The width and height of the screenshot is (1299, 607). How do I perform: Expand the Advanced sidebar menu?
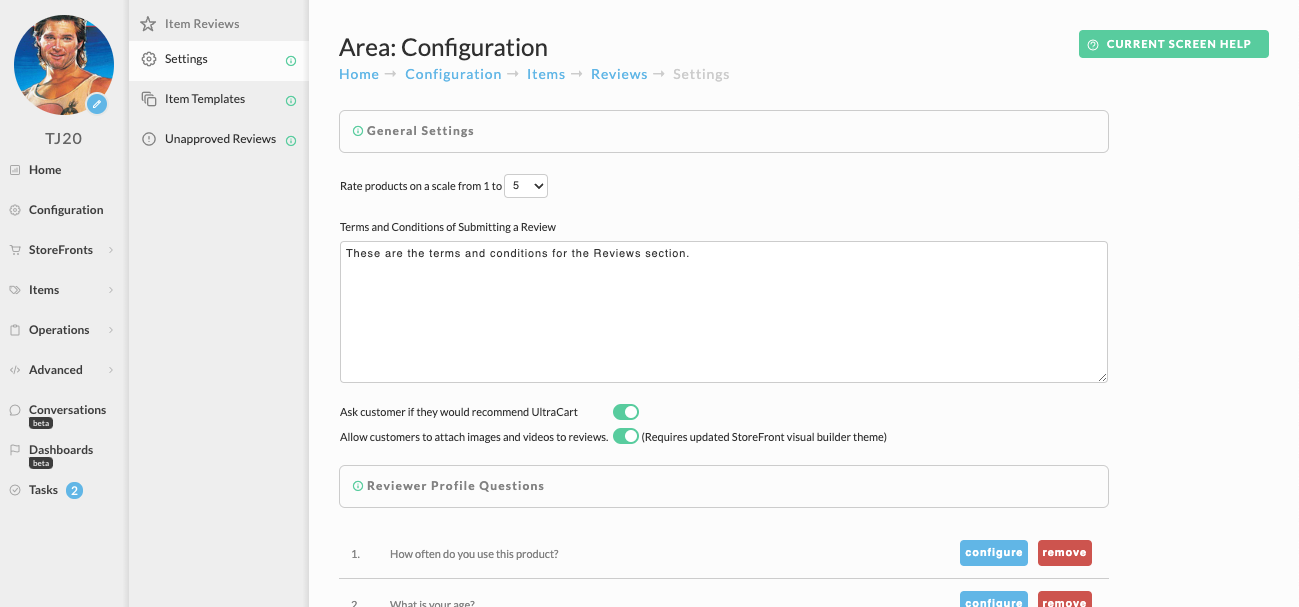pos(62,370)
